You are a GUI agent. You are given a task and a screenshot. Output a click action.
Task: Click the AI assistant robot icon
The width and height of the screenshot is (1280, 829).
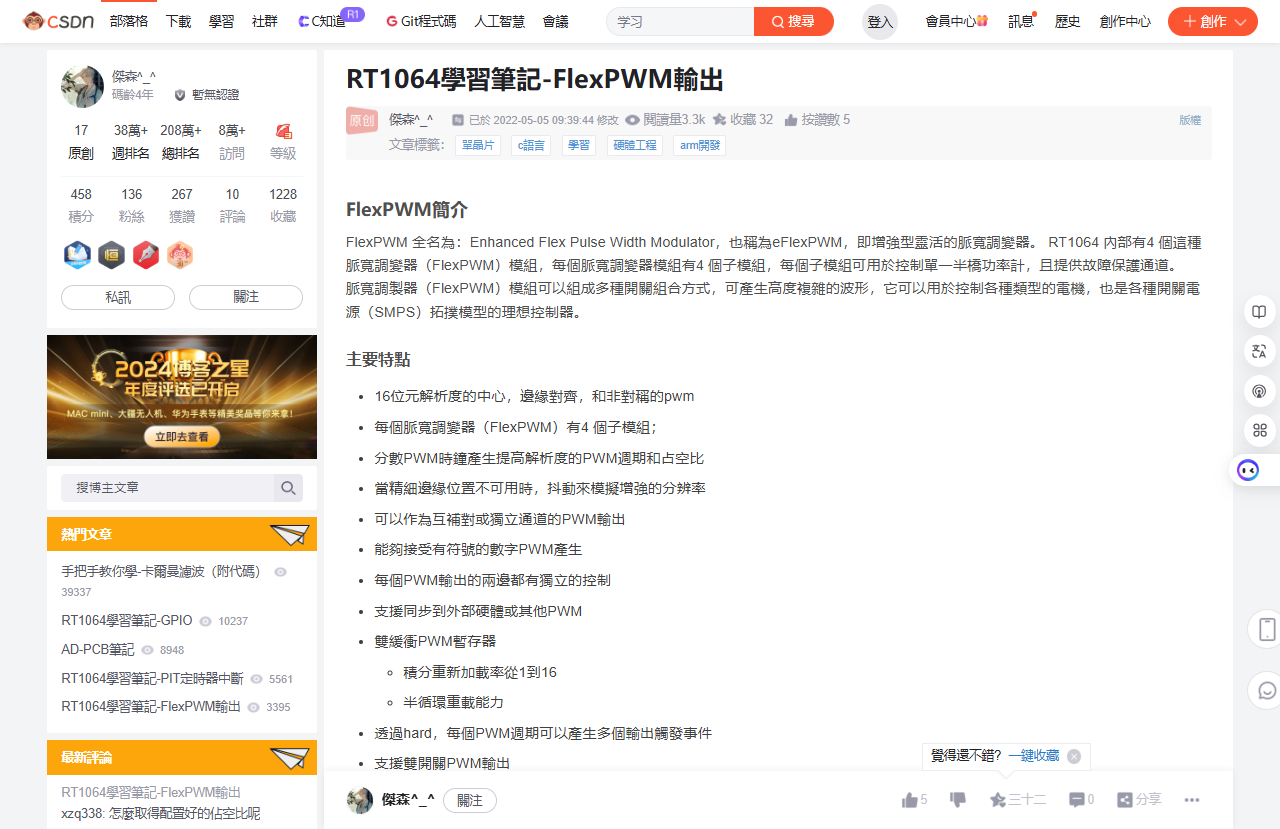point(1248,470)
